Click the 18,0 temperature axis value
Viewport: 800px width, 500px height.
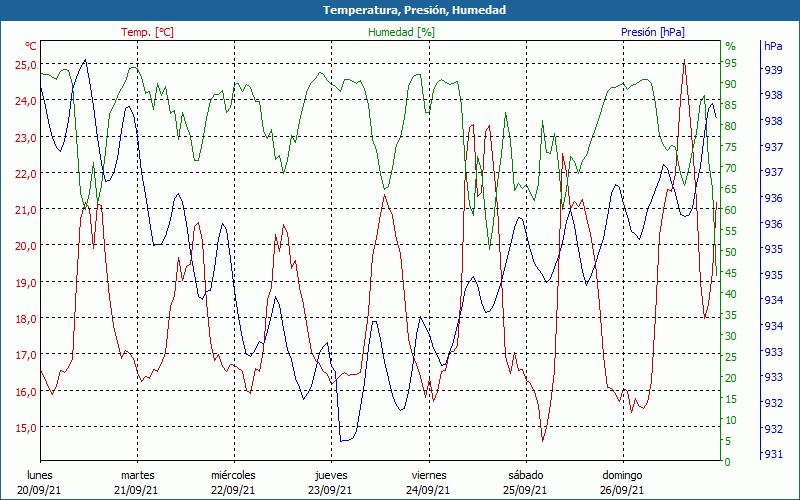[x=27, y=319]
